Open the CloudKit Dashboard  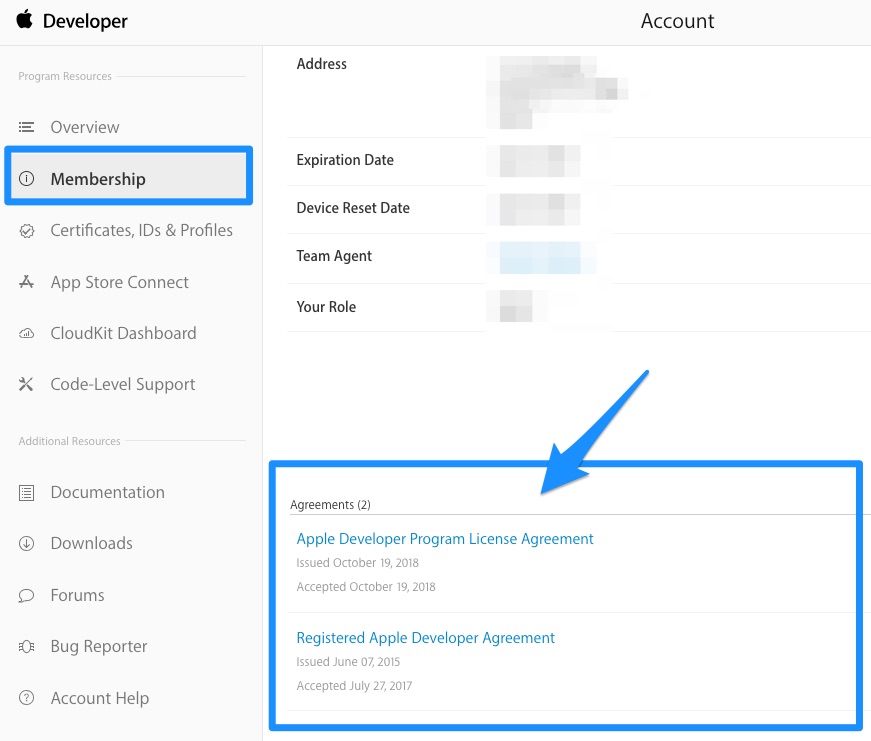pyautogui.click(x=123, y=333)
